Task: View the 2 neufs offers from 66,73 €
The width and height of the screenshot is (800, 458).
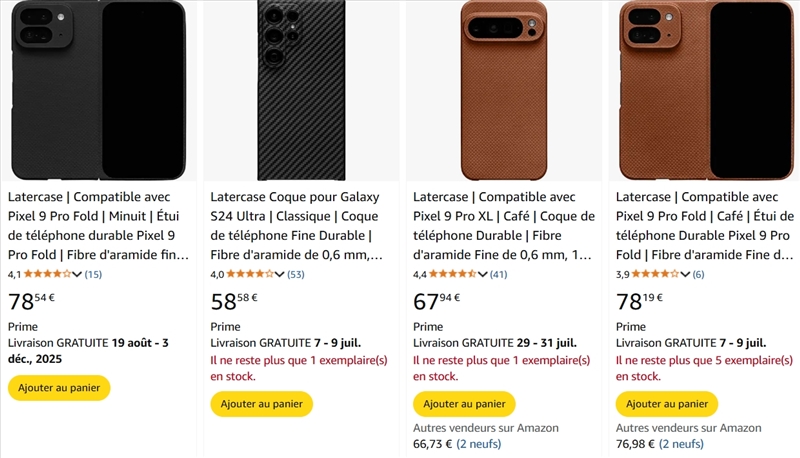Action: click(479, 444)
